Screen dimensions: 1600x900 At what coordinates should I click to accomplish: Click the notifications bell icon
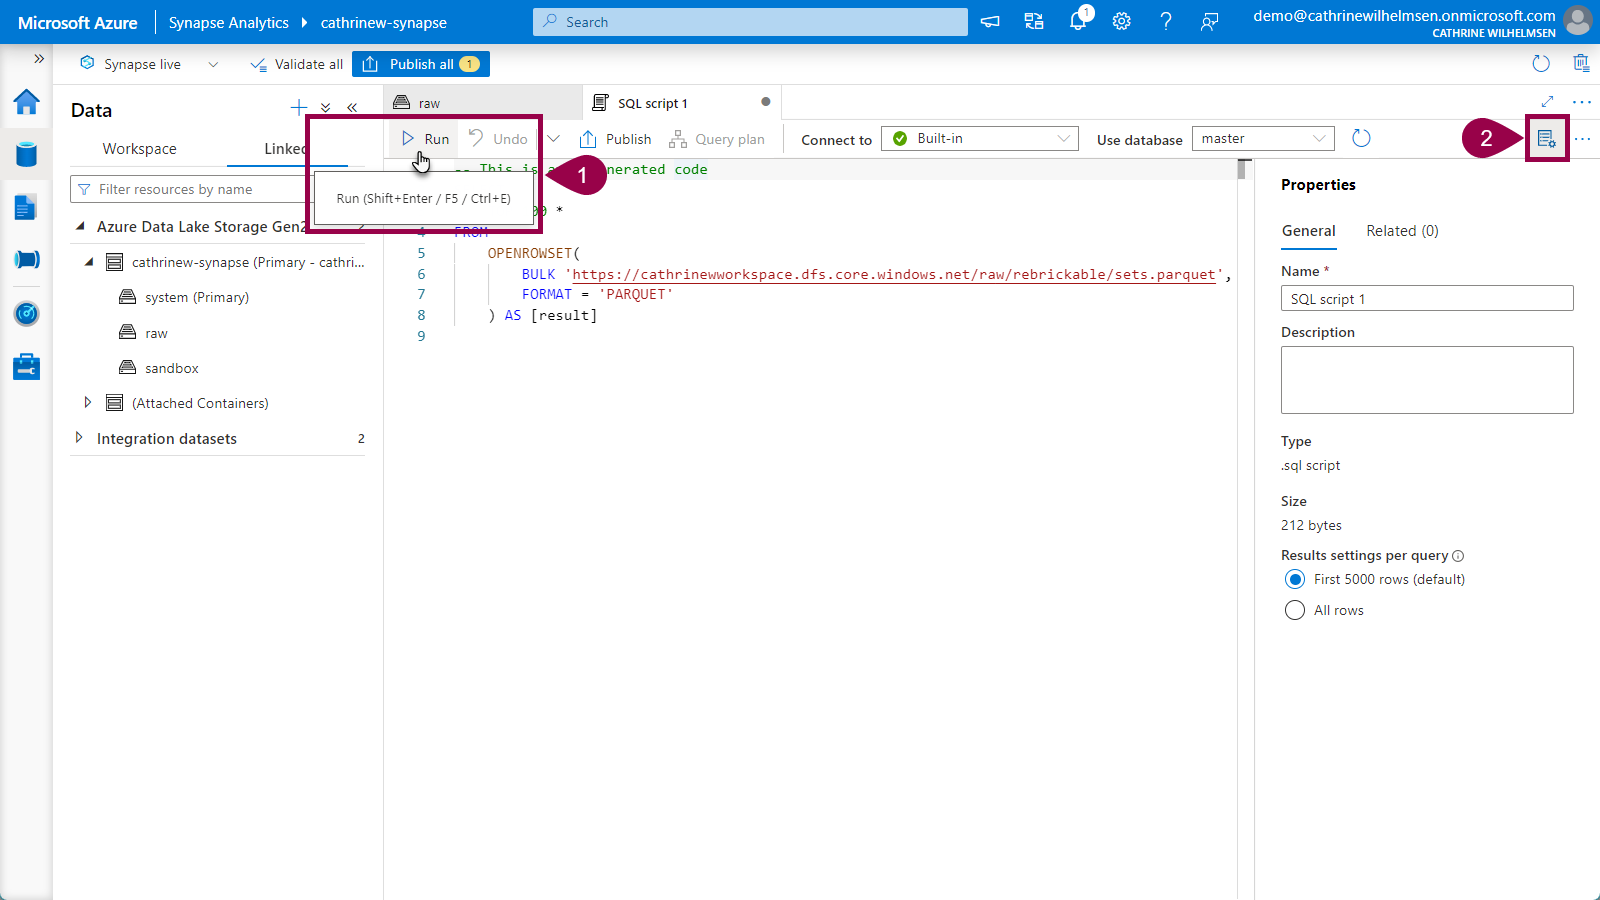point(1078,21)
